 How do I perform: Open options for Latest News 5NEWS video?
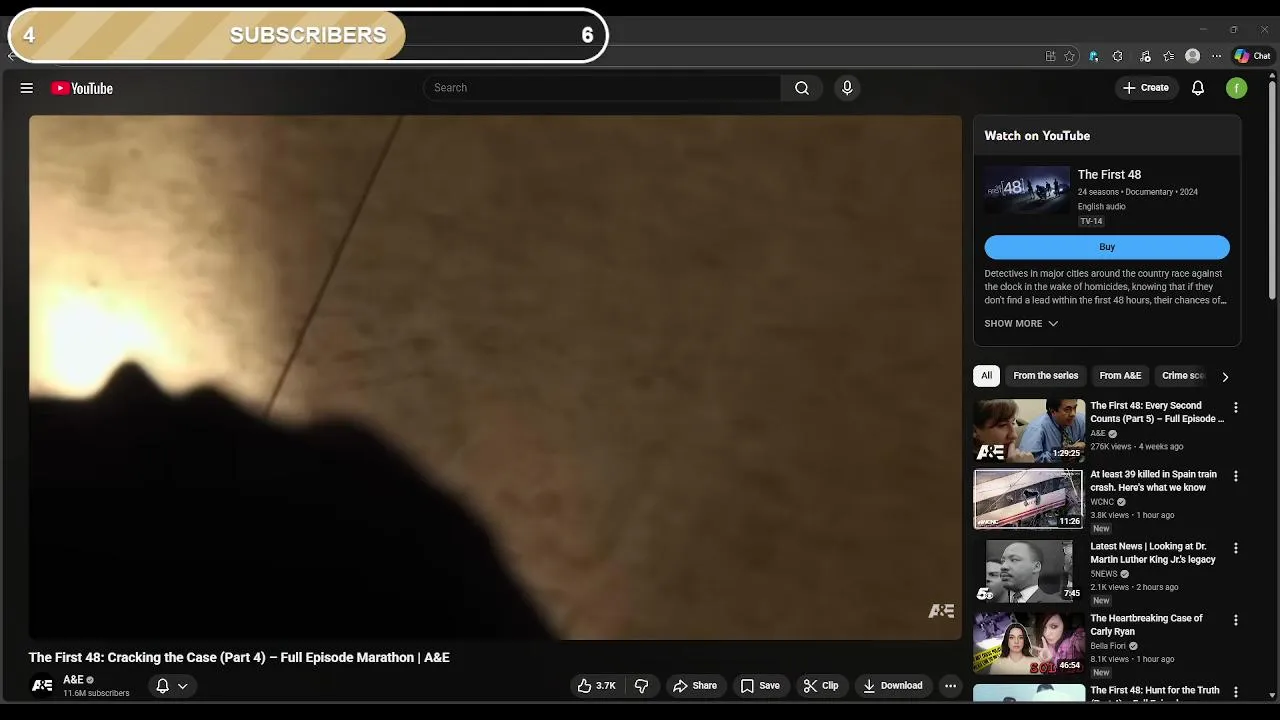pos(1236,548)
